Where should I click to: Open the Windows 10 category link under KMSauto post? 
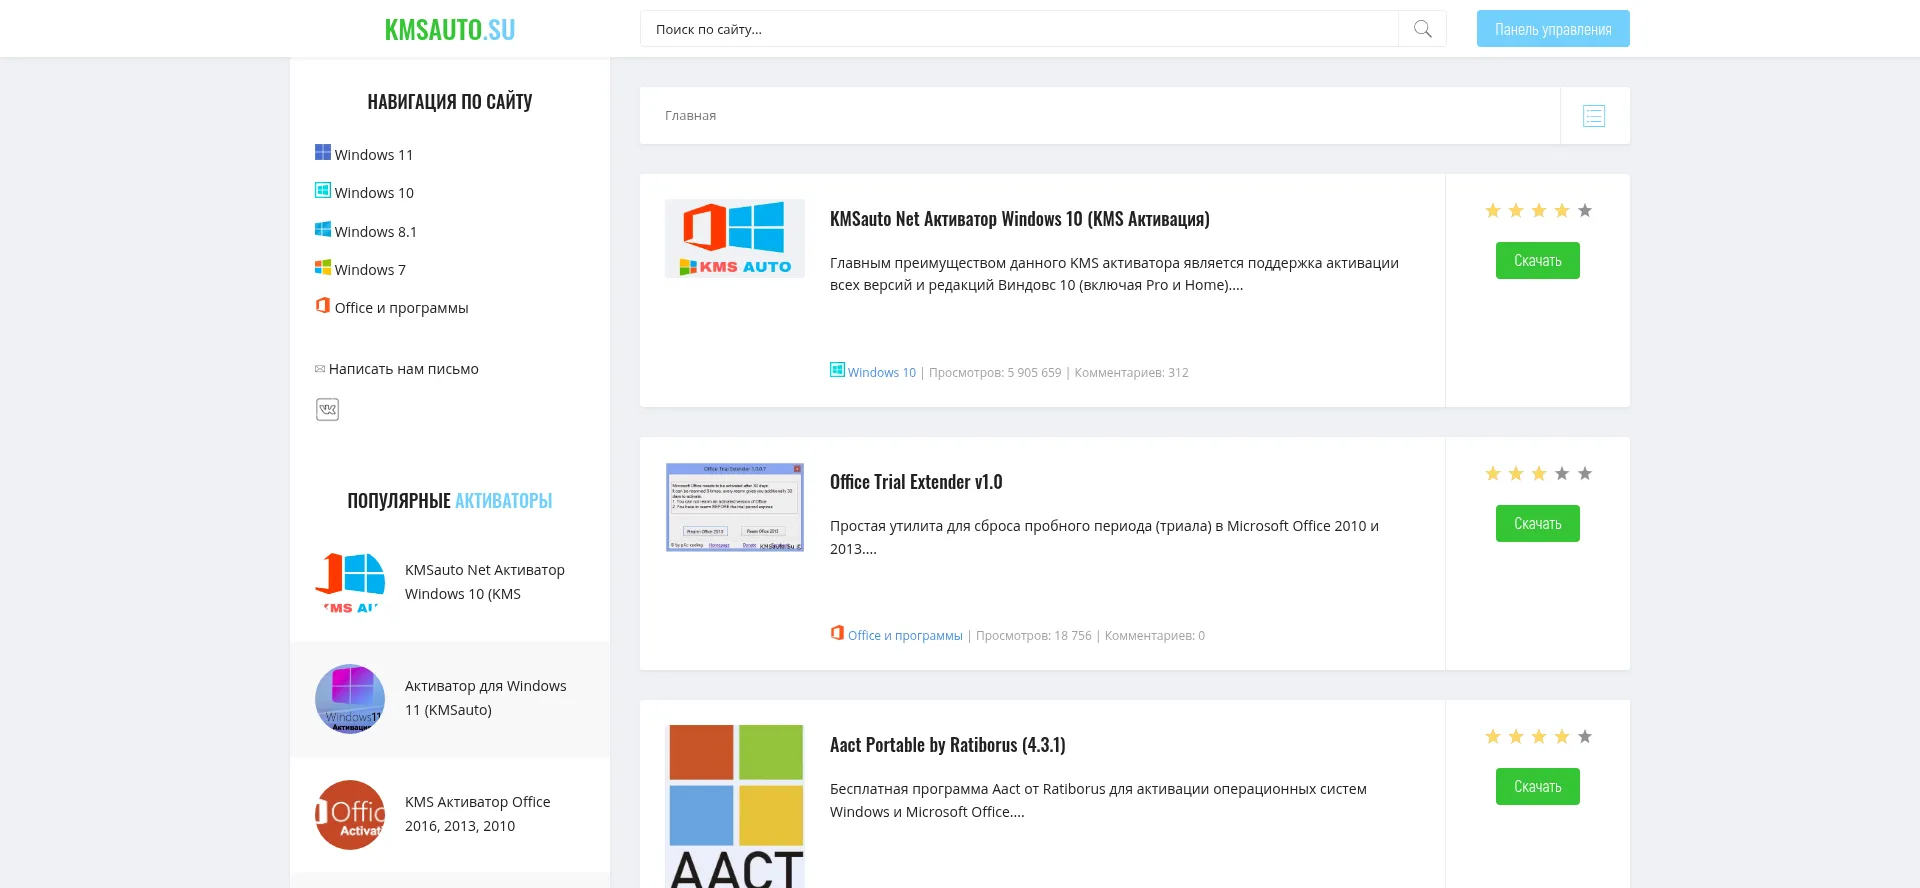pyautogui.click(x=882, y=373)
